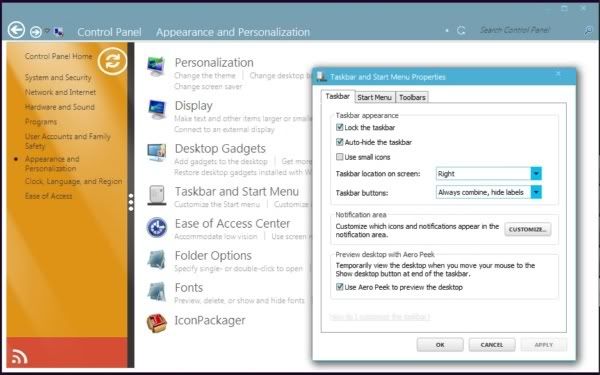Click the RSS feed icon in the red footer
Image resolution: width=600 pixels, height=375 pixels.
[x=20, y=356]
